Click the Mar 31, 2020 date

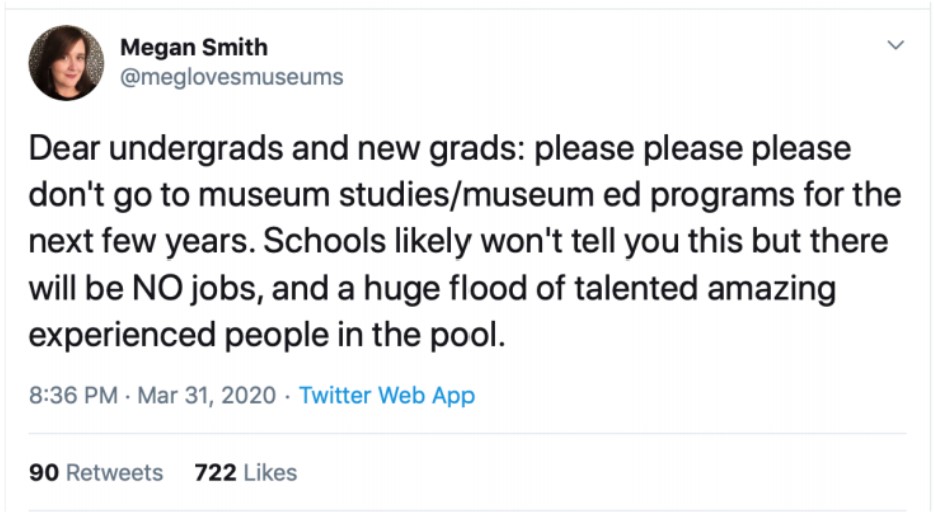pos(206,395)
